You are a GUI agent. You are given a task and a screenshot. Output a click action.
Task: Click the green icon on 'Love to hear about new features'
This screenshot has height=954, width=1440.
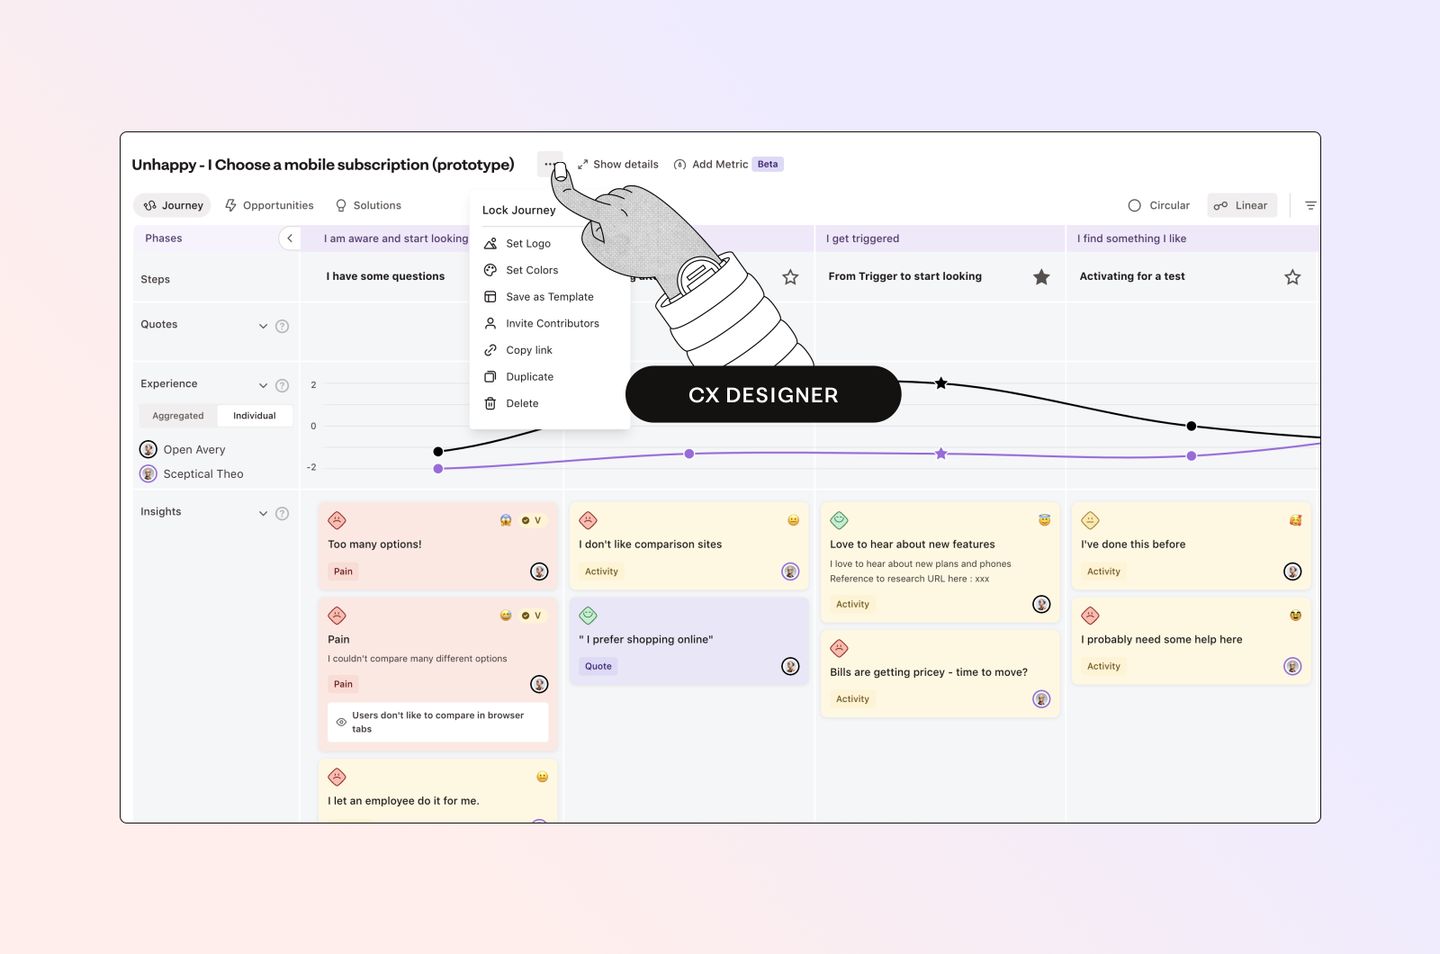pyautogui.click(x=839, y=520)
